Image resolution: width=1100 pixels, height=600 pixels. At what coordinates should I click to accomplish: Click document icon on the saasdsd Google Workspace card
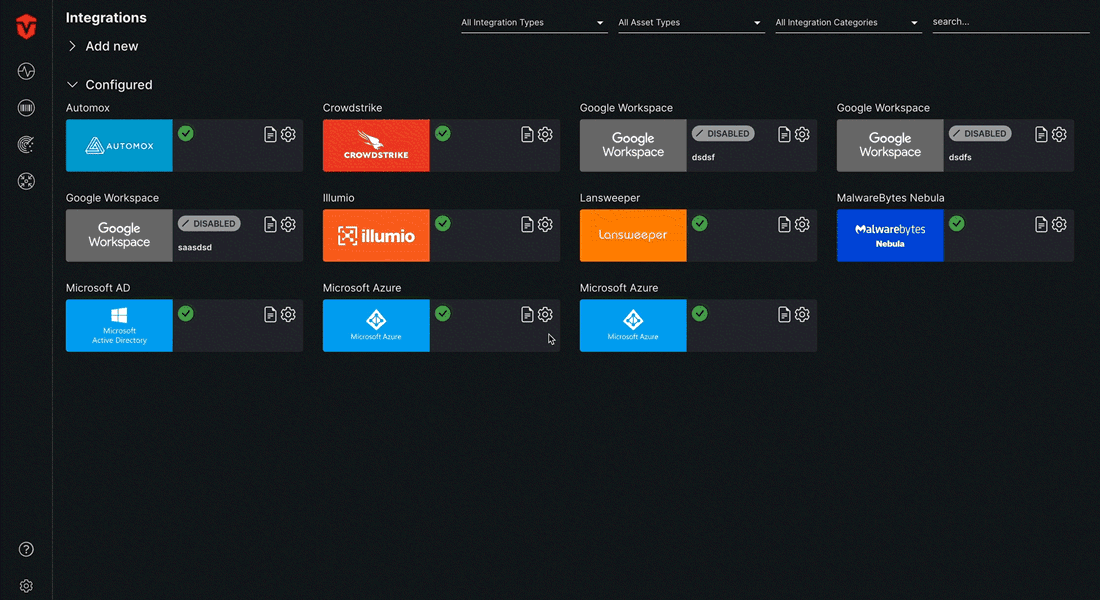[x=270, y=225]
